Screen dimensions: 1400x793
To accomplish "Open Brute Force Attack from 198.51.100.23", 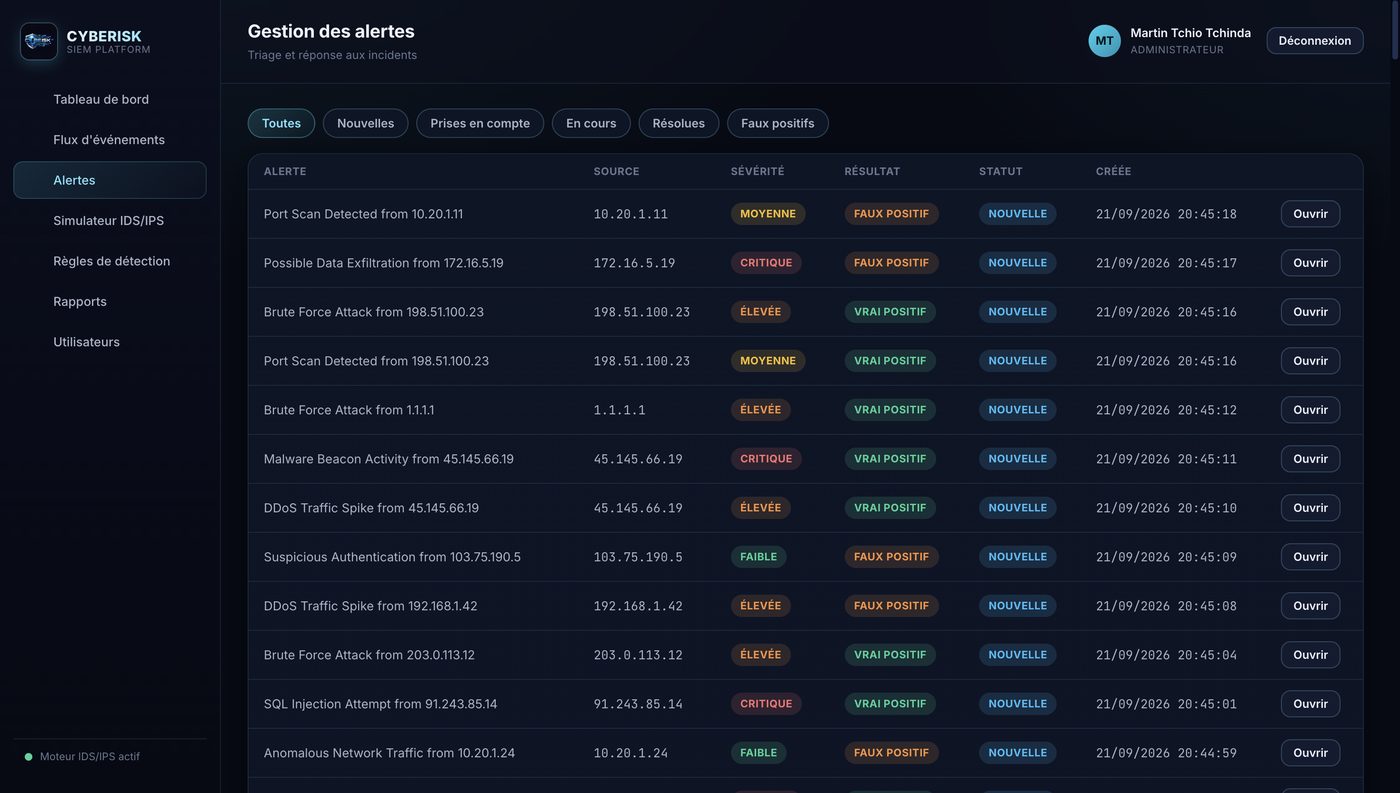I will (x=1310, y=312).
